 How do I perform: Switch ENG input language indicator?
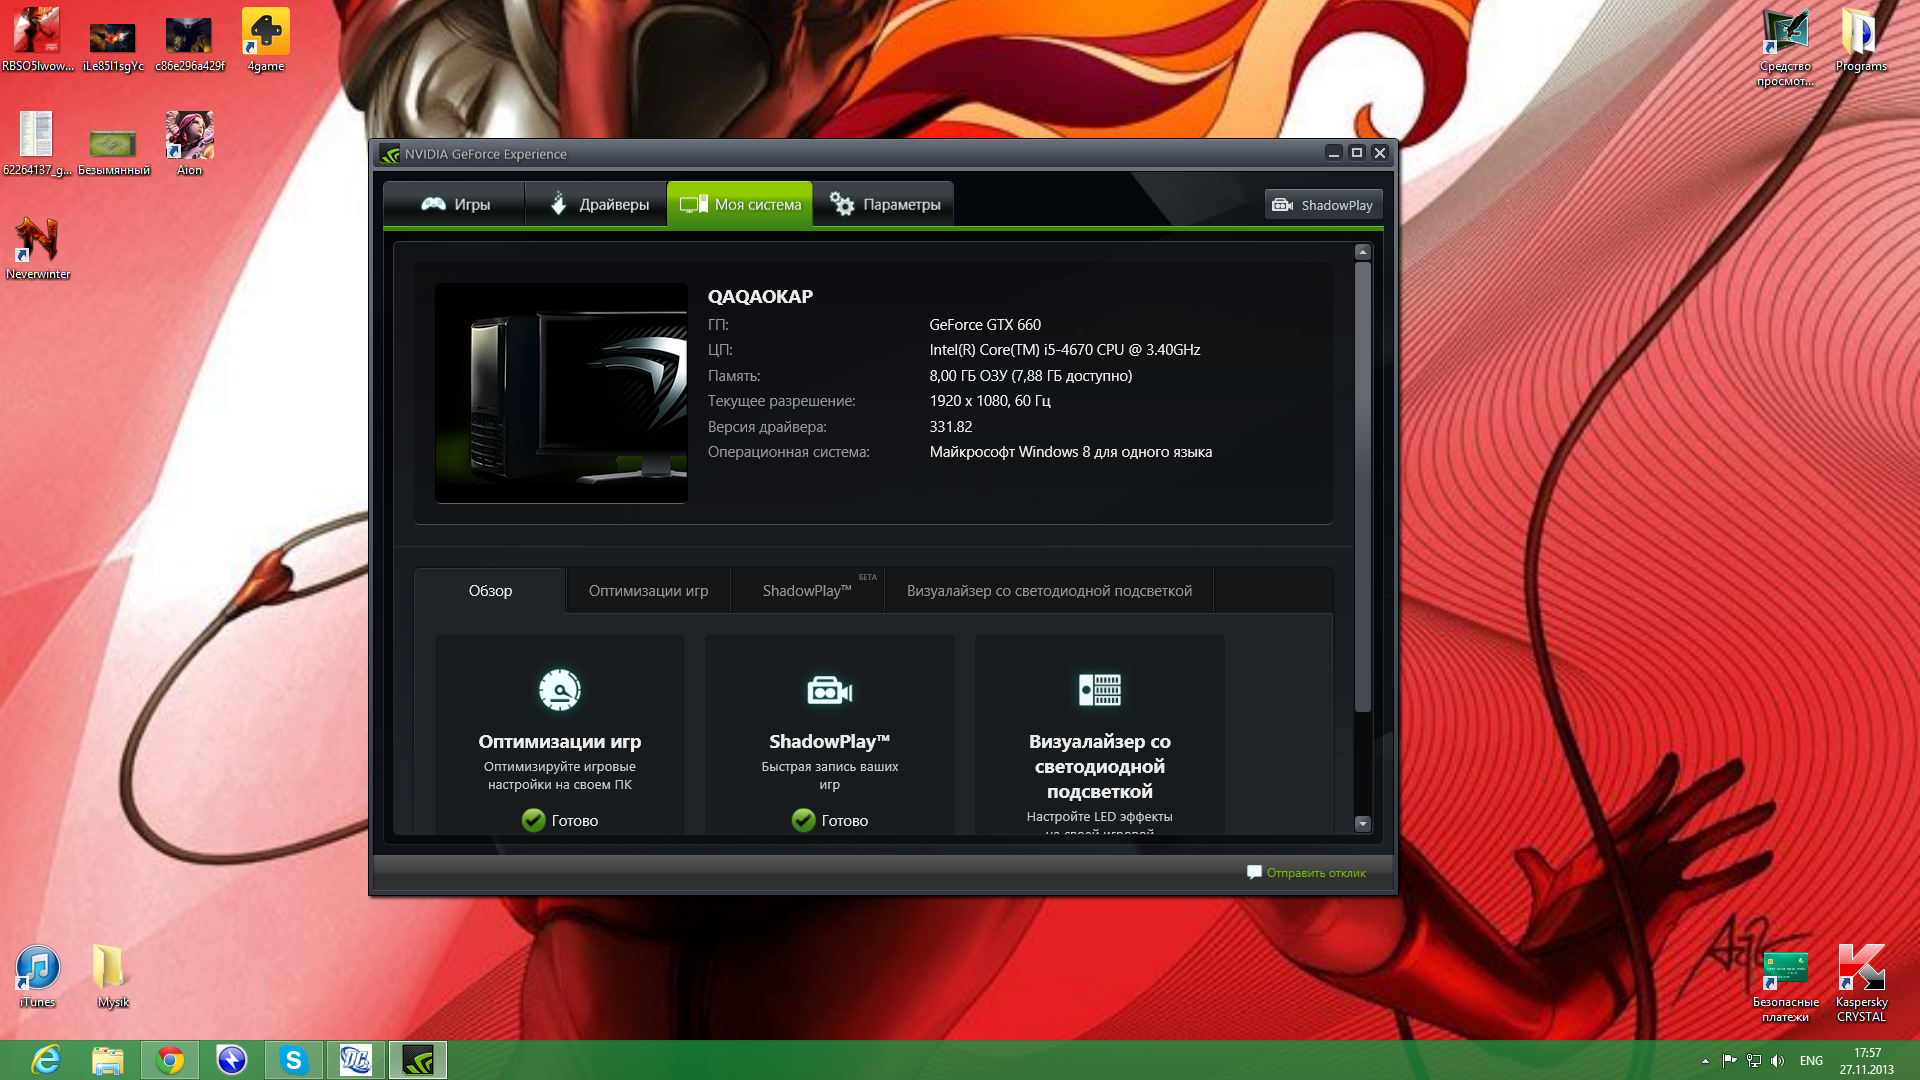1811,1061
